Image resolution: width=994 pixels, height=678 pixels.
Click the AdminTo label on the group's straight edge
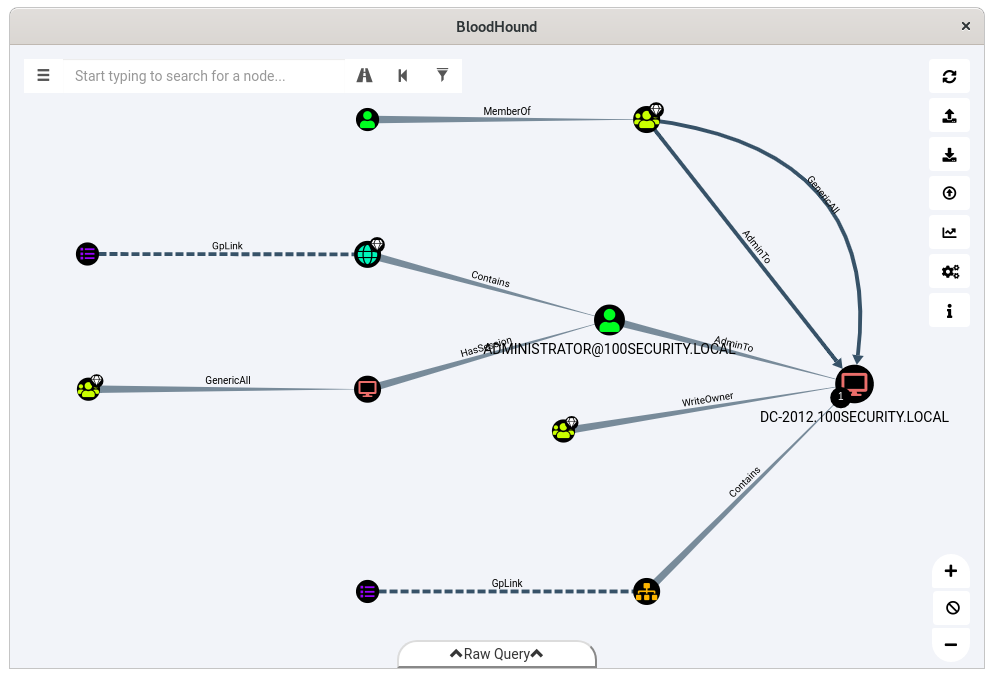[756, 246]
